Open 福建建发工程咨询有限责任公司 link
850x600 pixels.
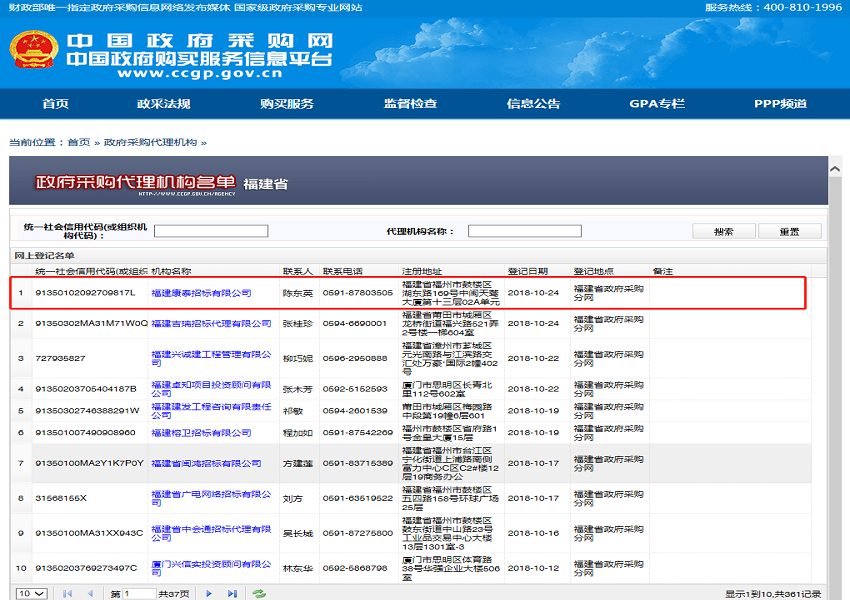coord(211,411)
